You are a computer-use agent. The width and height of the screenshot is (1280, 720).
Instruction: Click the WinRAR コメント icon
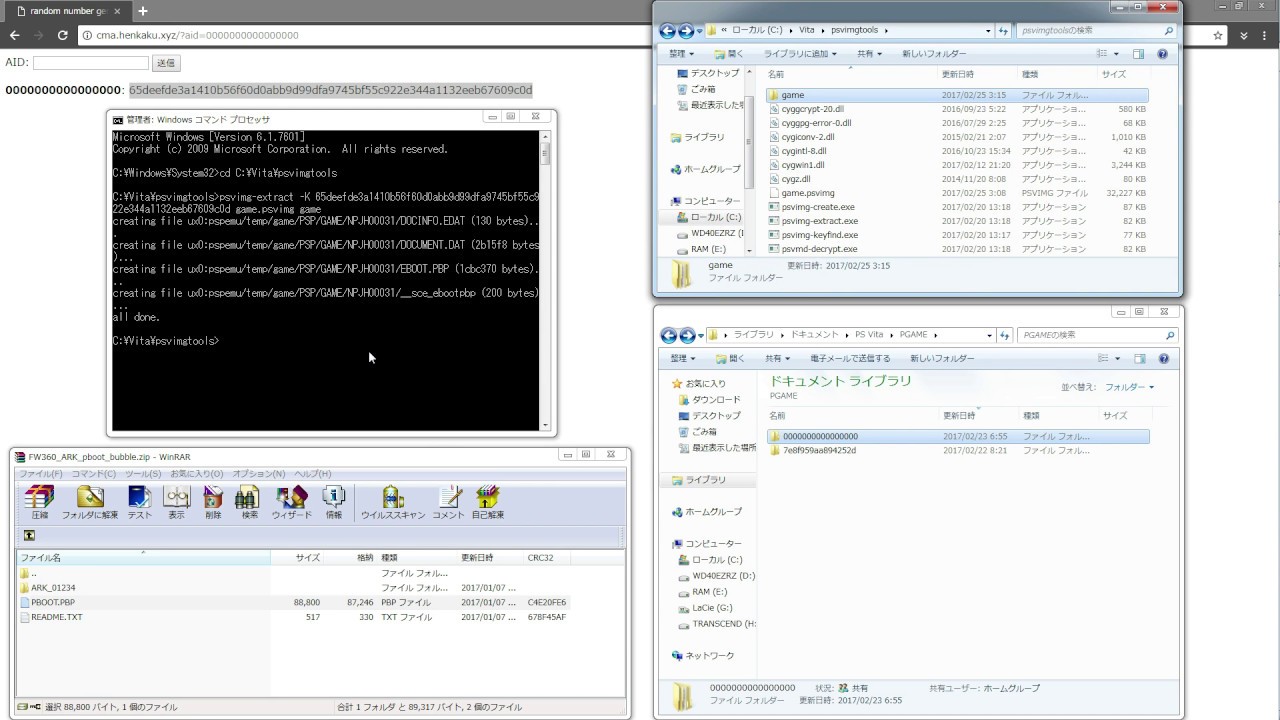click(448, 502)
